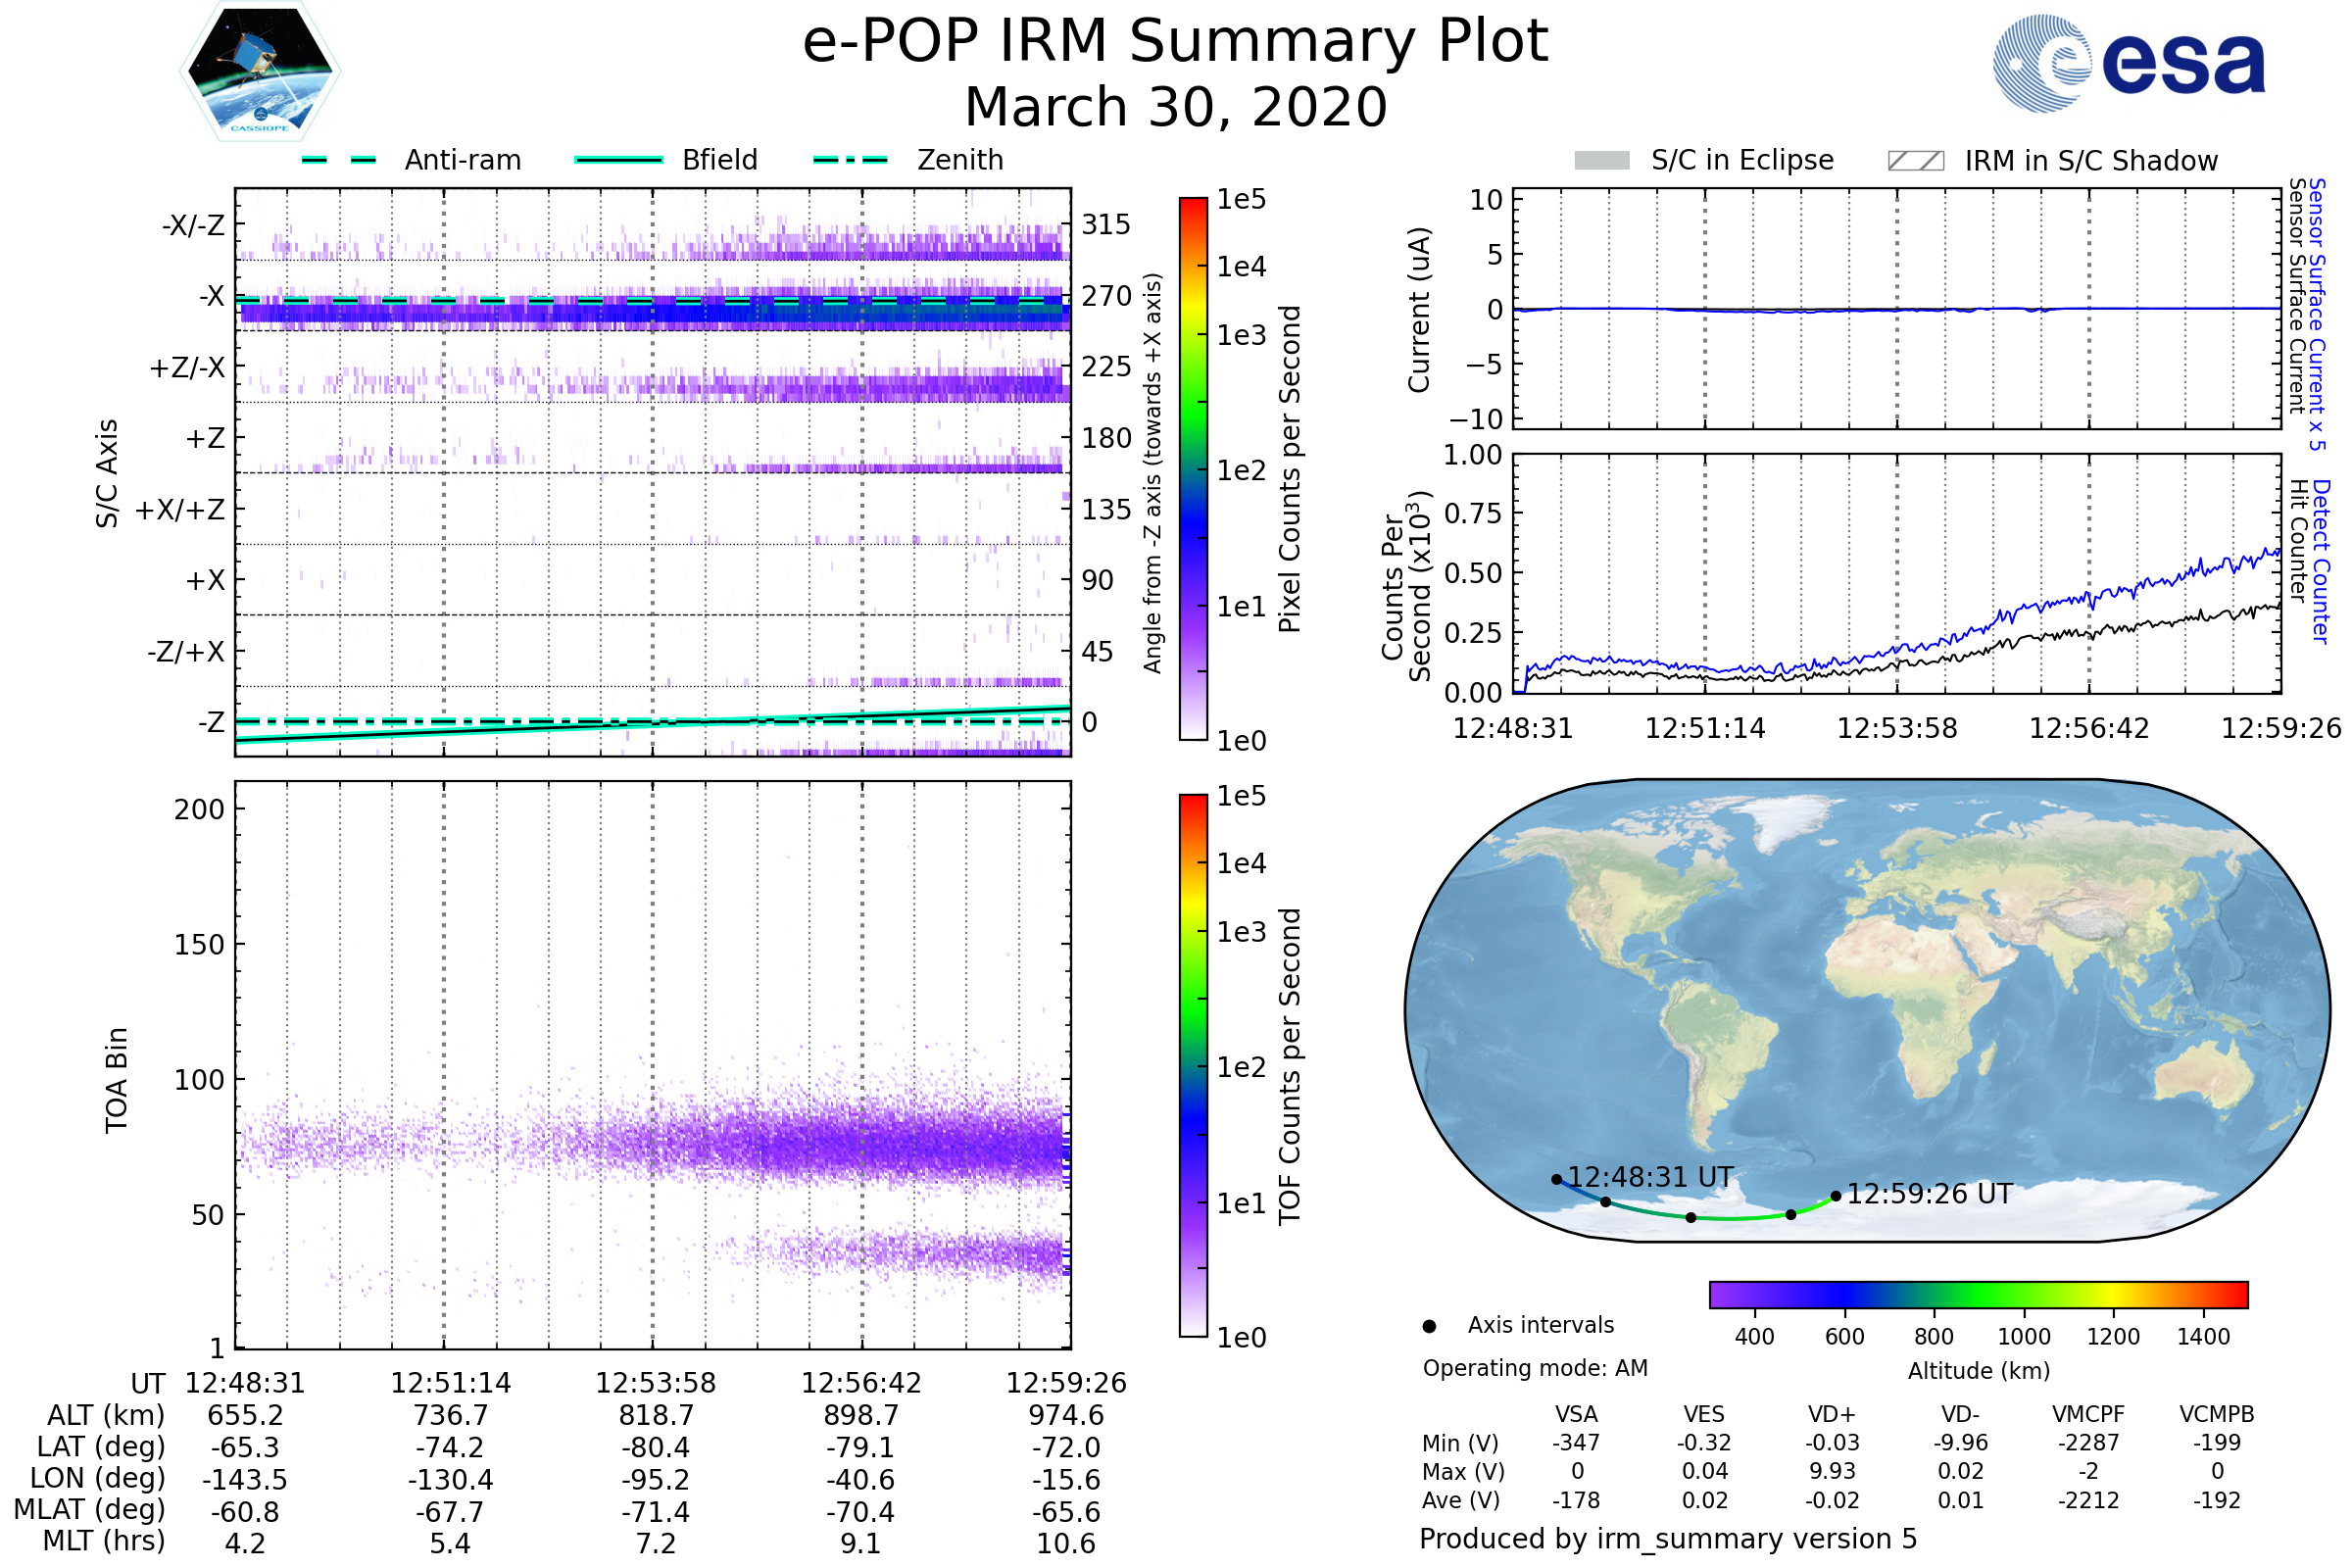Click the S/C in Eclipse gray legend patch
This screenshot has height=1568, width=2352.
pos(1601,161)
